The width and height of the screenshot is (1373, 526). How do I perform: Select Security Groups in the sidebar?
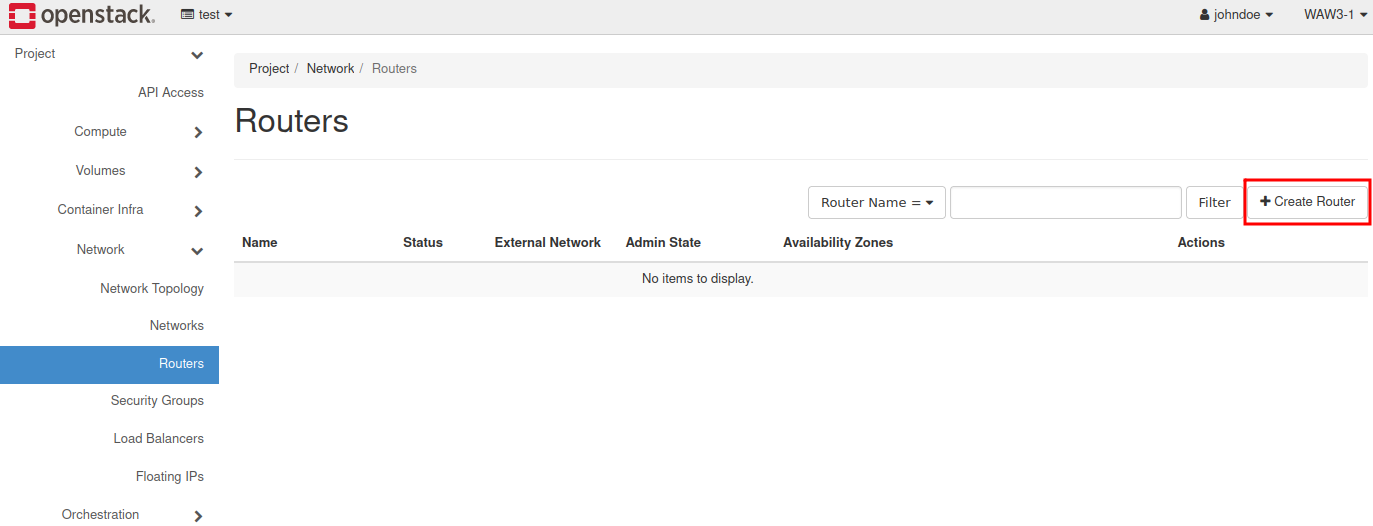point(157,401)
